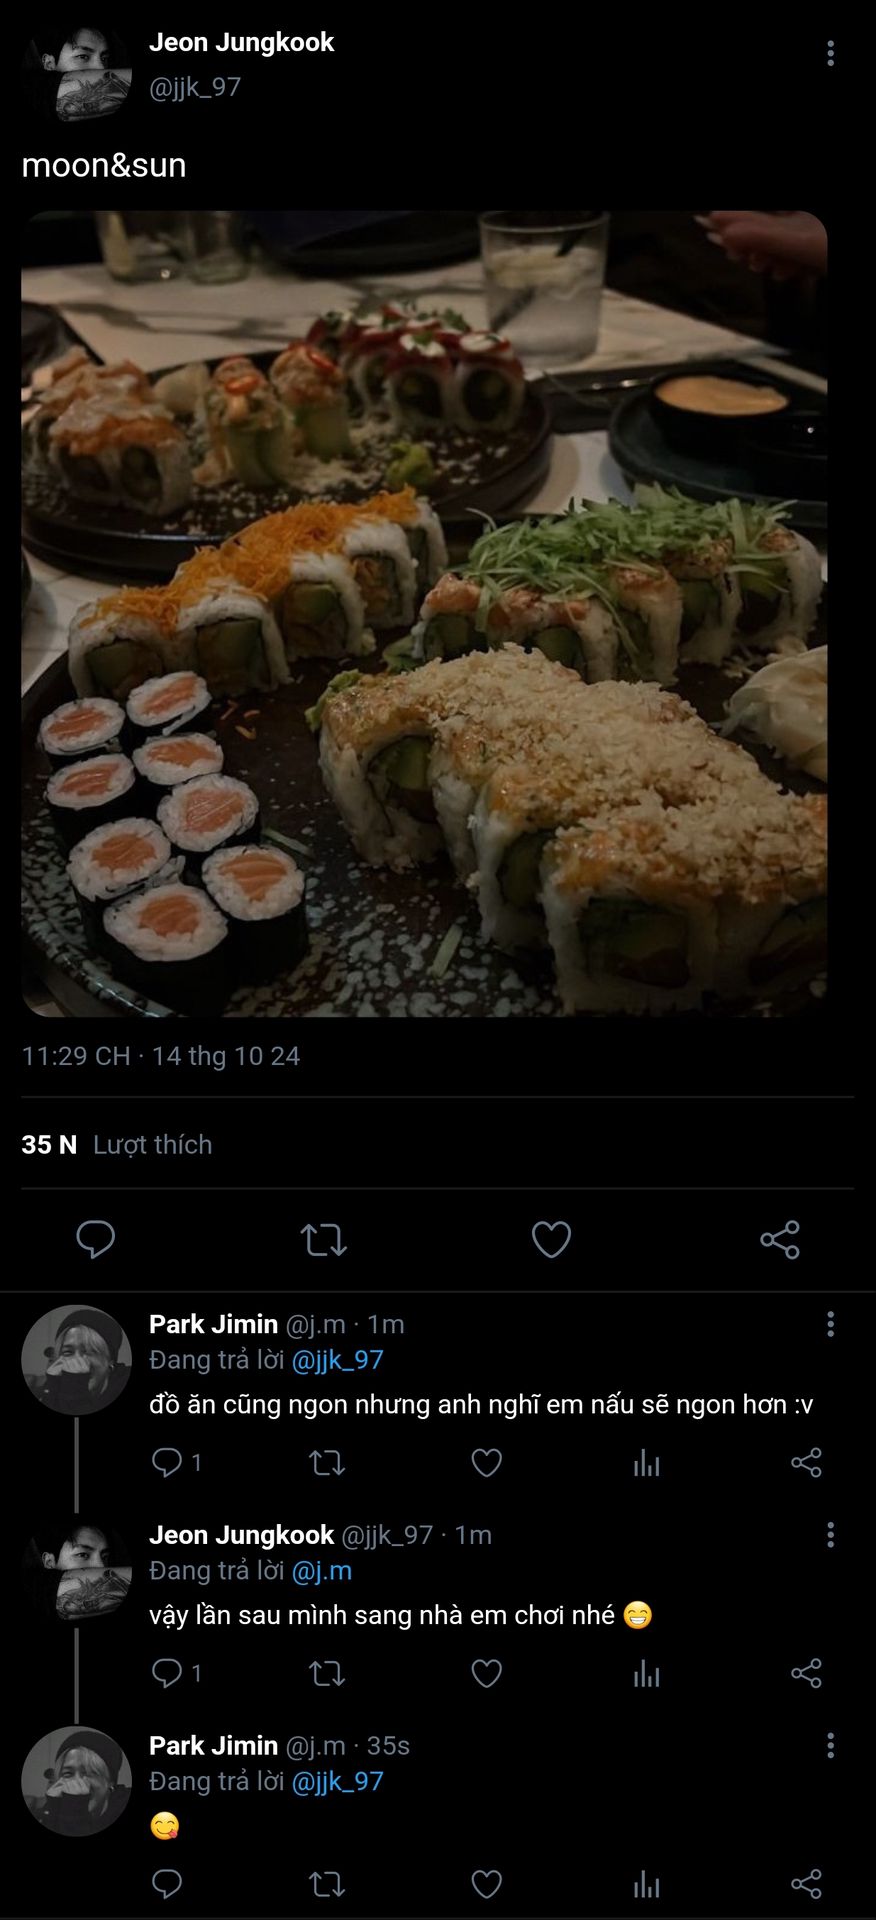876x1920 pixels.
Task: Share the main sushi tweet
Action: [779, 1240]
